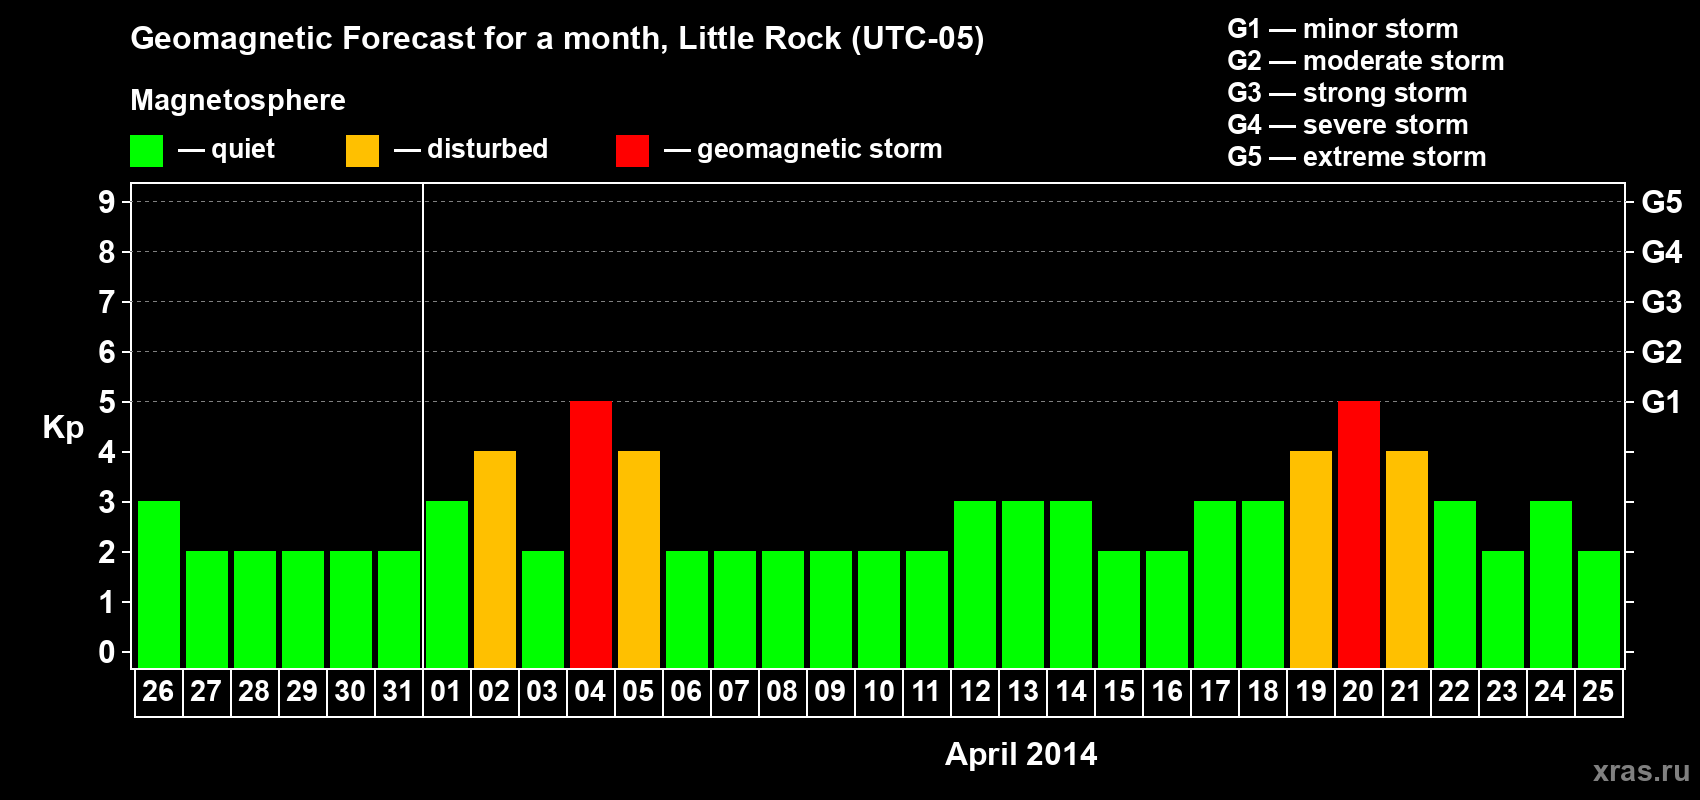Click date label 26 on the axis
This screenshot has height=800, width=1700.
158,691
